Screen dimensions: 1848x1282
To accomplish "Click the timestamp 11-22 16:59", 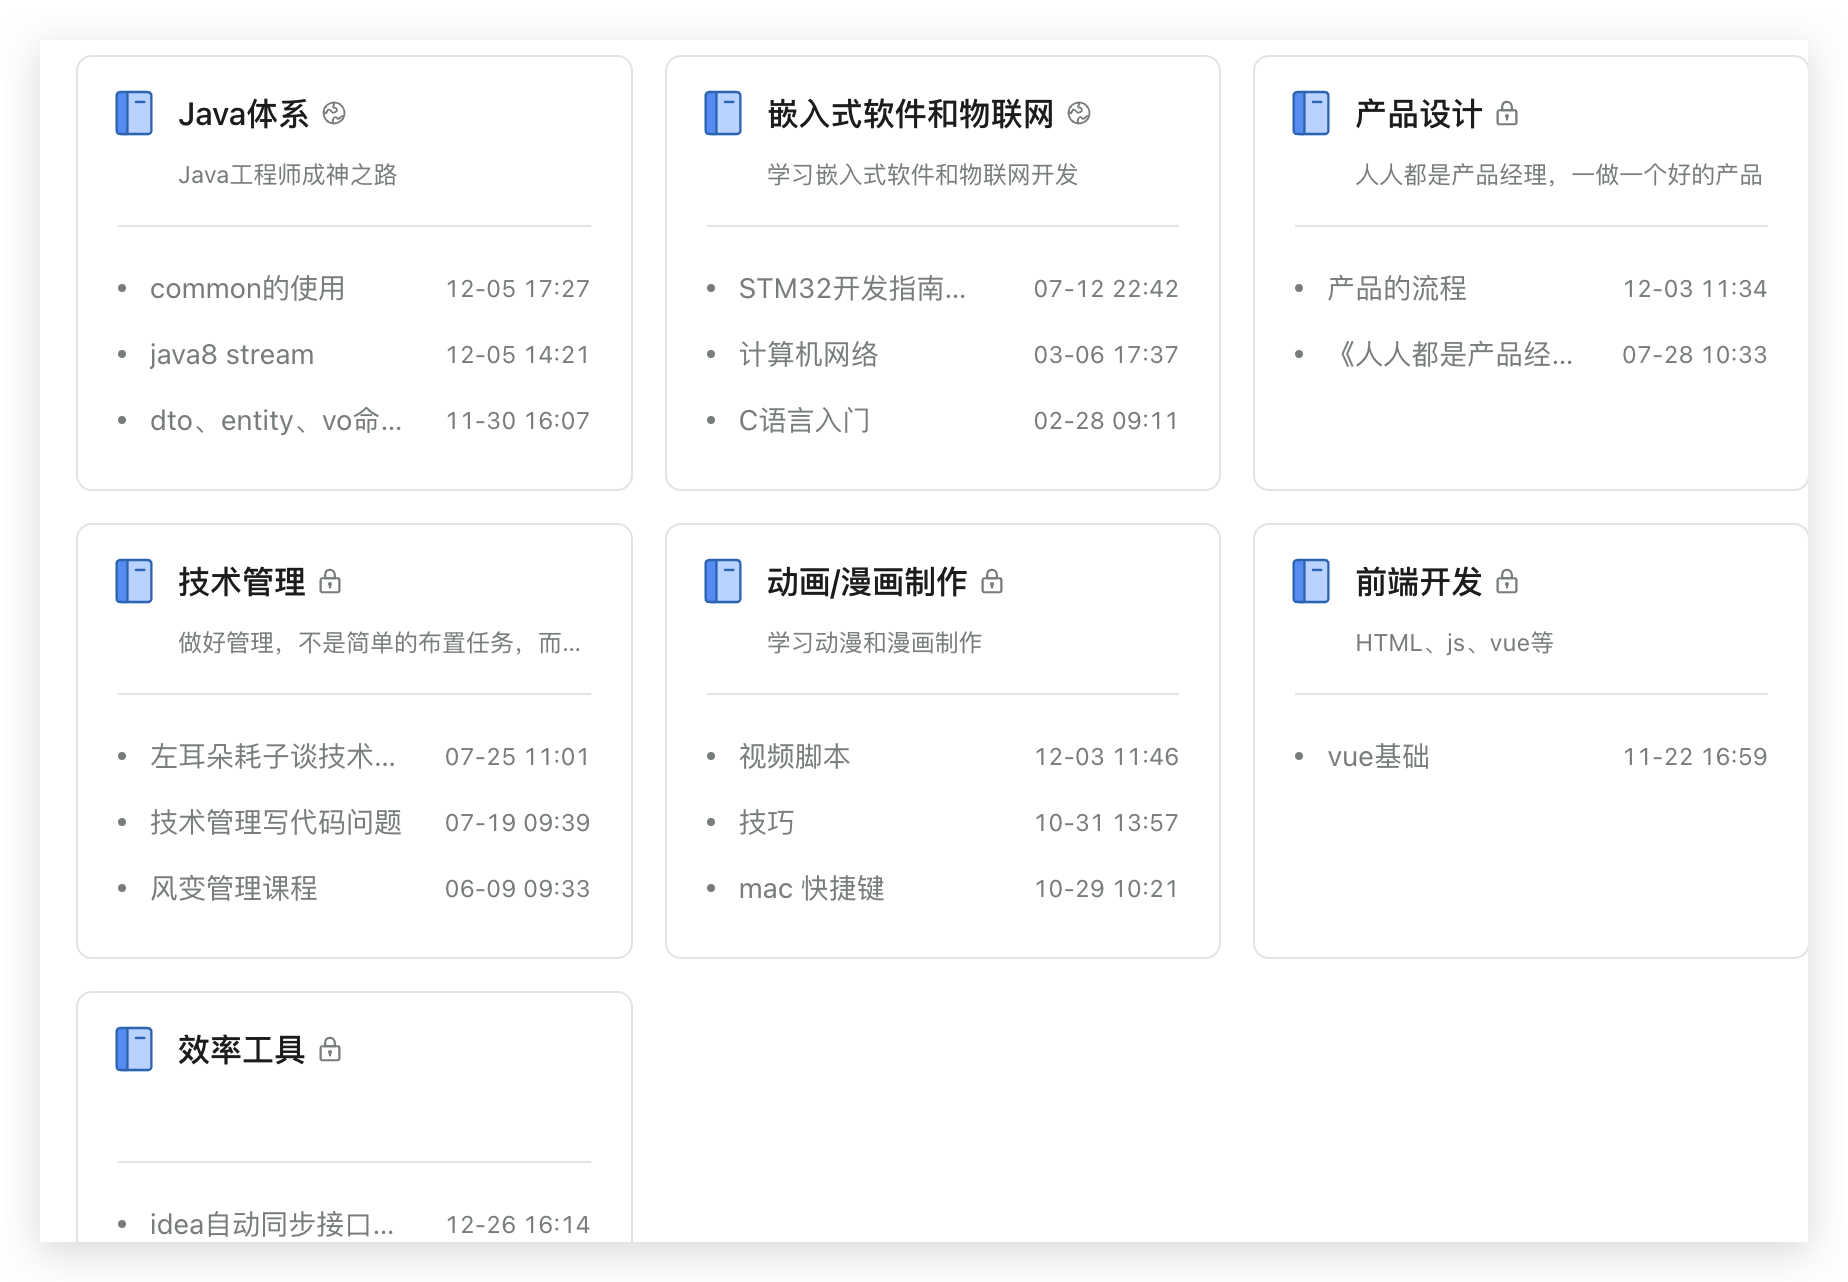I will 1695,757.
